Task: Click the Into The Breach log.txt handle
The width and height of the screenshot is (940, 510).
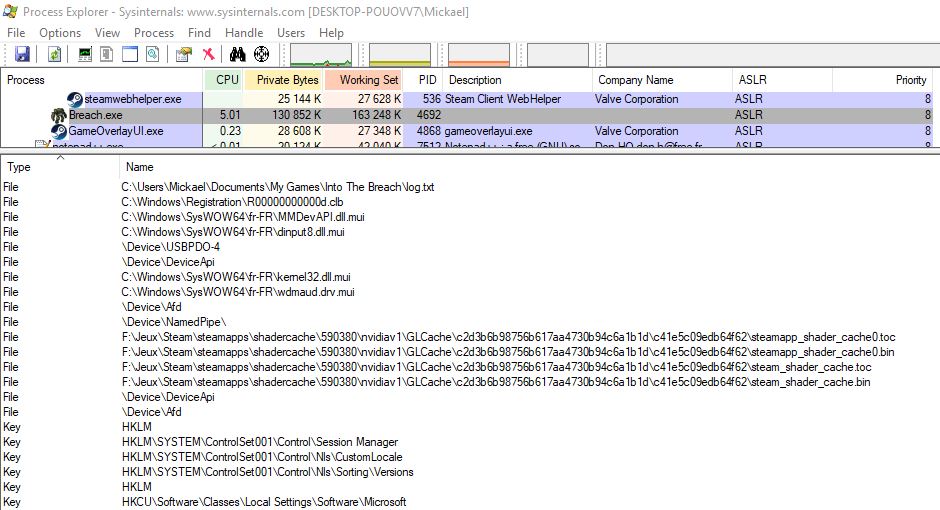Action: click(x=278, y=187)
